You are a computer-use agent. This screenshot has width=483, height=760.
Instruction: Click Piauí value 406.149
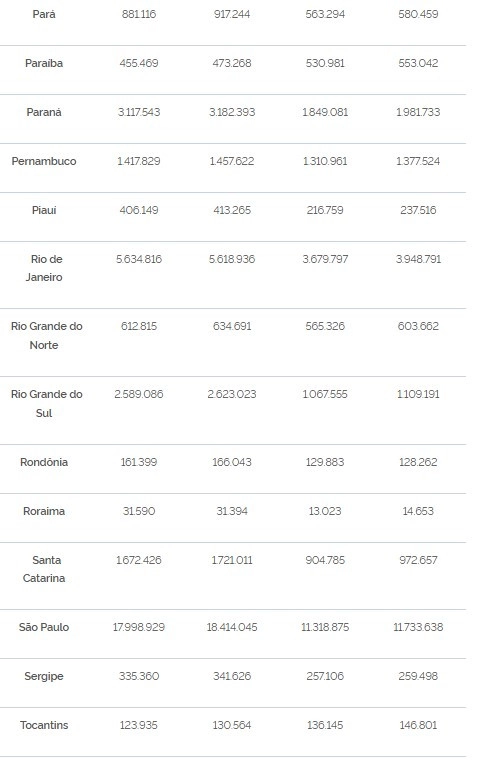139,210
